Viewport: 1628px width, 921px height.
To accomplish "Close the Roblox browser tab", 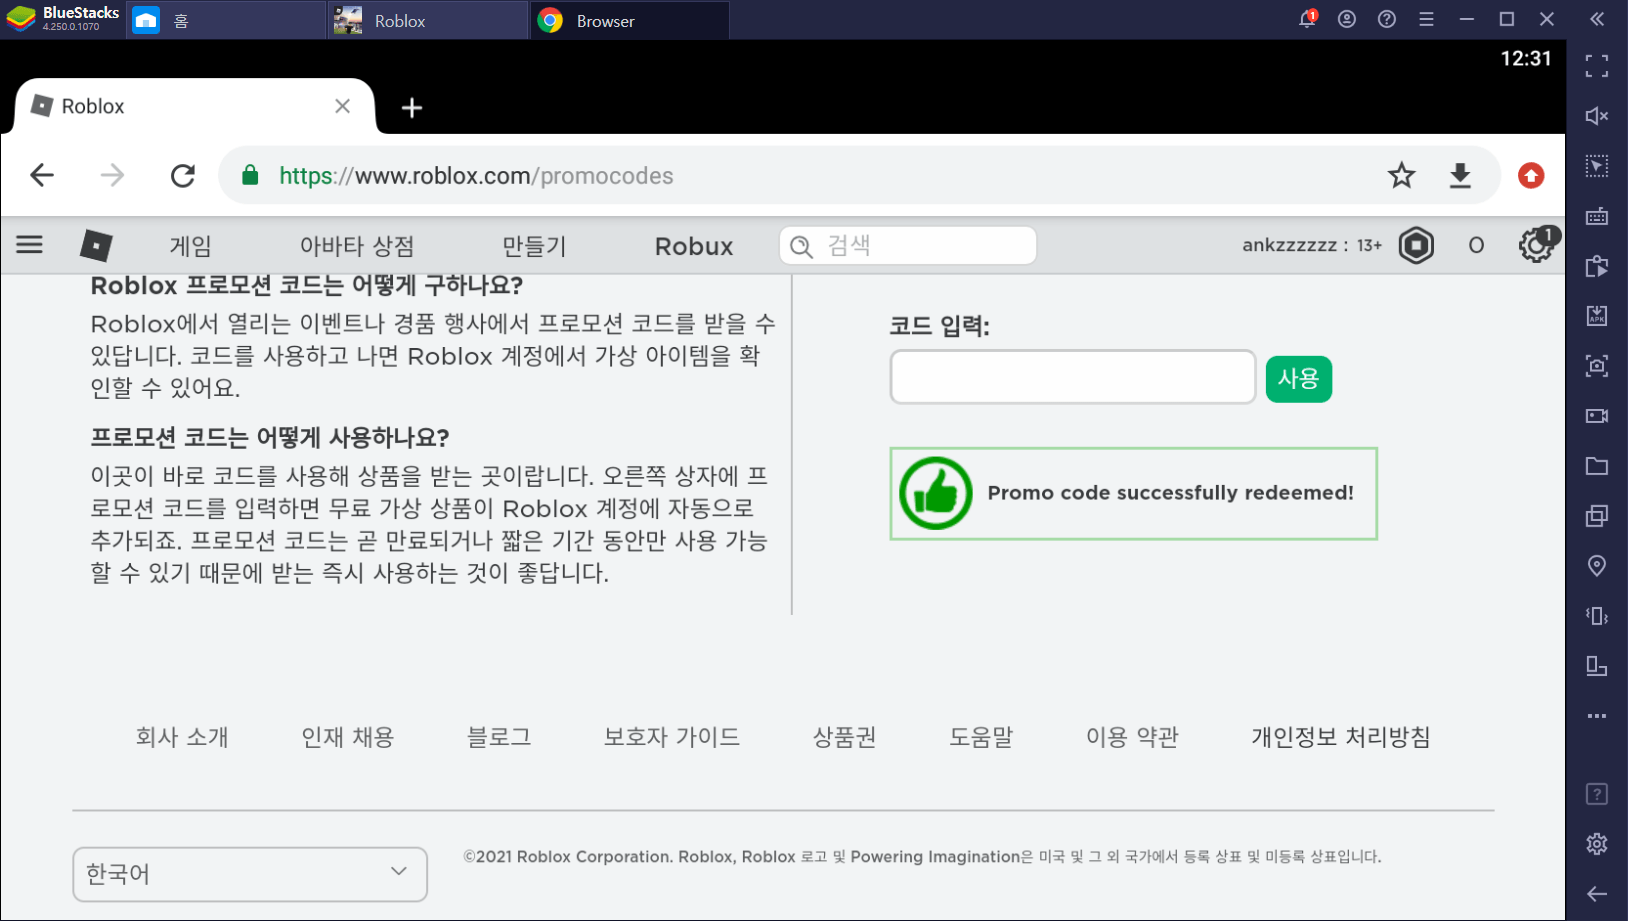I will coord(342,106).
